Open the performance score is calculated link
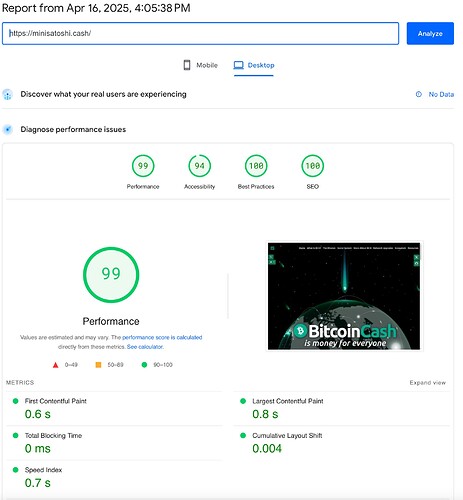The image size is (463, 500). pos(162,337)
